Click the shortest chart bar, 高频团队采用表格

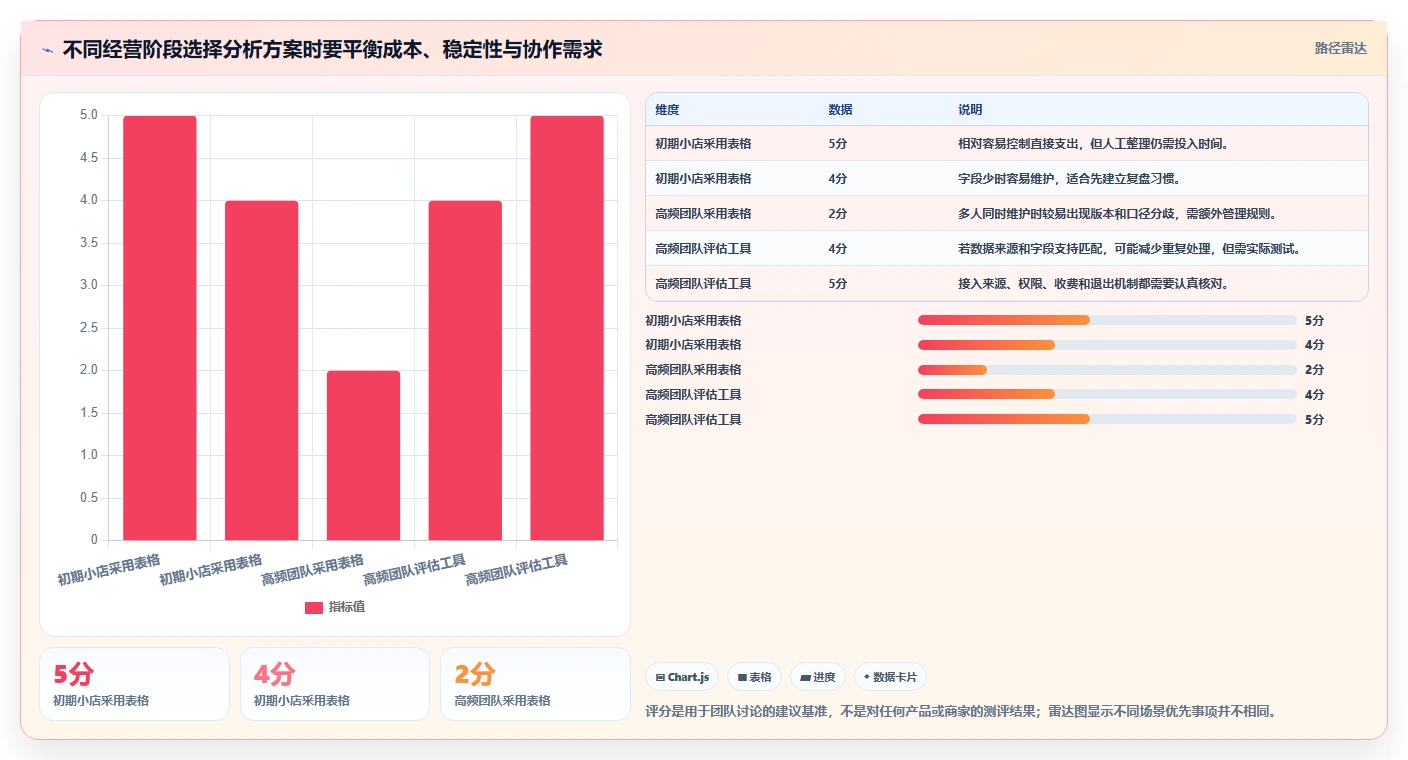click(x=363, y=455)
